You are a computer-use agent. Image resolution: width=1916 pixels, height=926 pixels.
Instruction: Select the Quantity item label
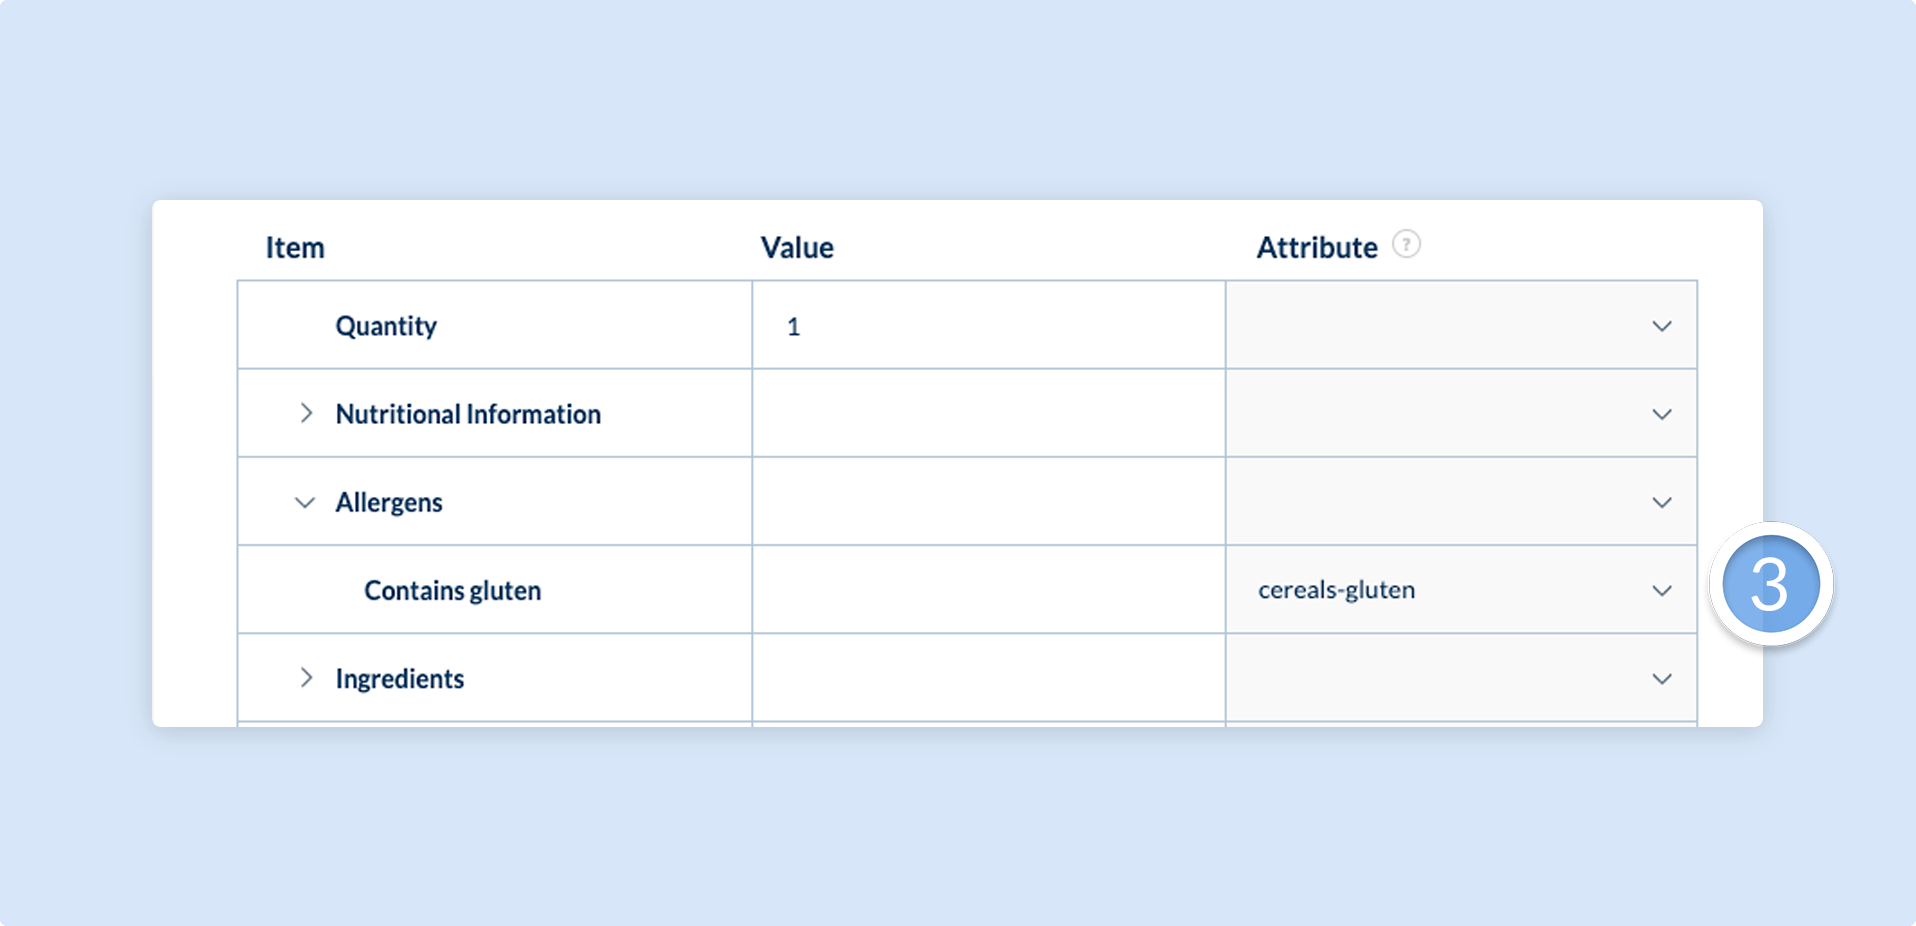coord(386,326)
